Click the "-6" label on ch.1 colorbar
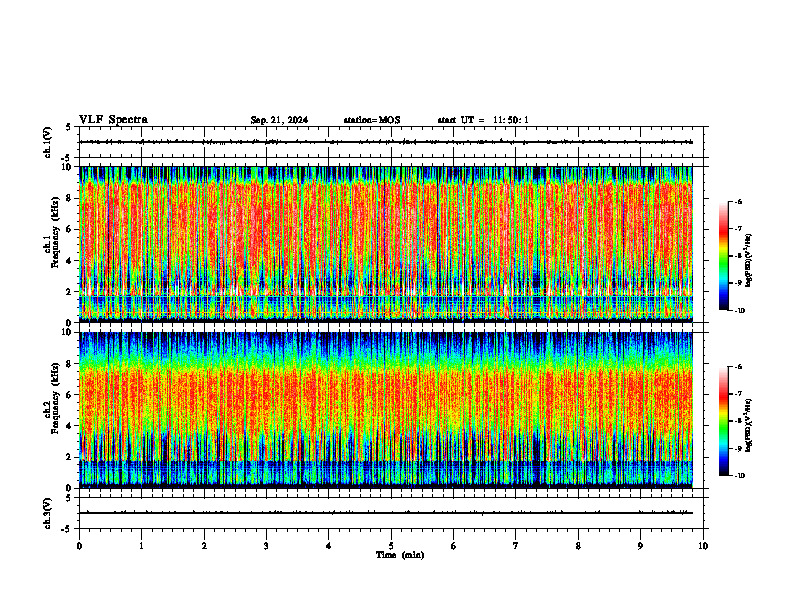 coord(738,202)
